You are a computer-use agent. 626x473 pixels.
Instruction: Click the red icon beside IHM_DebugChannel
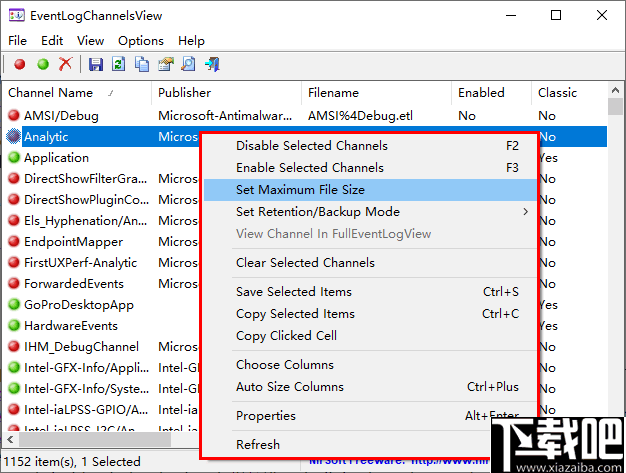pos(14,346)
